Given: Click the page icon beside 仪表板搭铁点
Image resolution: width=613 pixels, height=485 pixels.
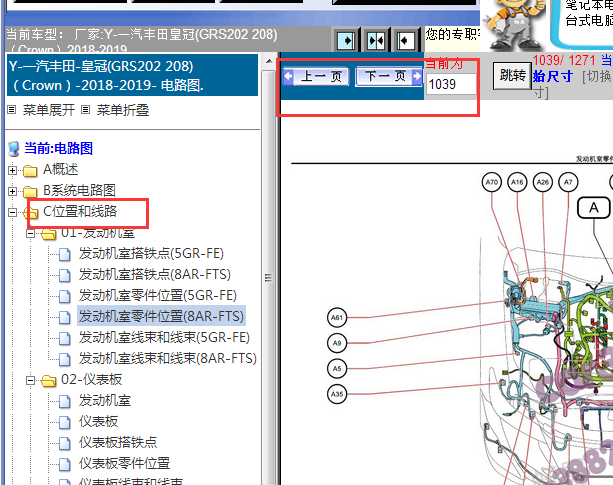Looking at the screenshot, I should coord(65,443).
